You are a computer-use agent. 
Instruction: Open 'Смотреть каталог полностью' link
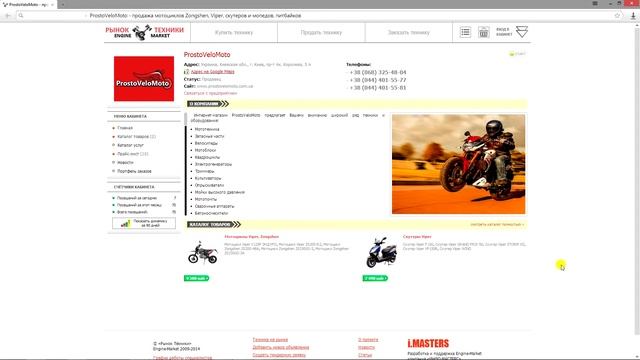pos(497,224)
